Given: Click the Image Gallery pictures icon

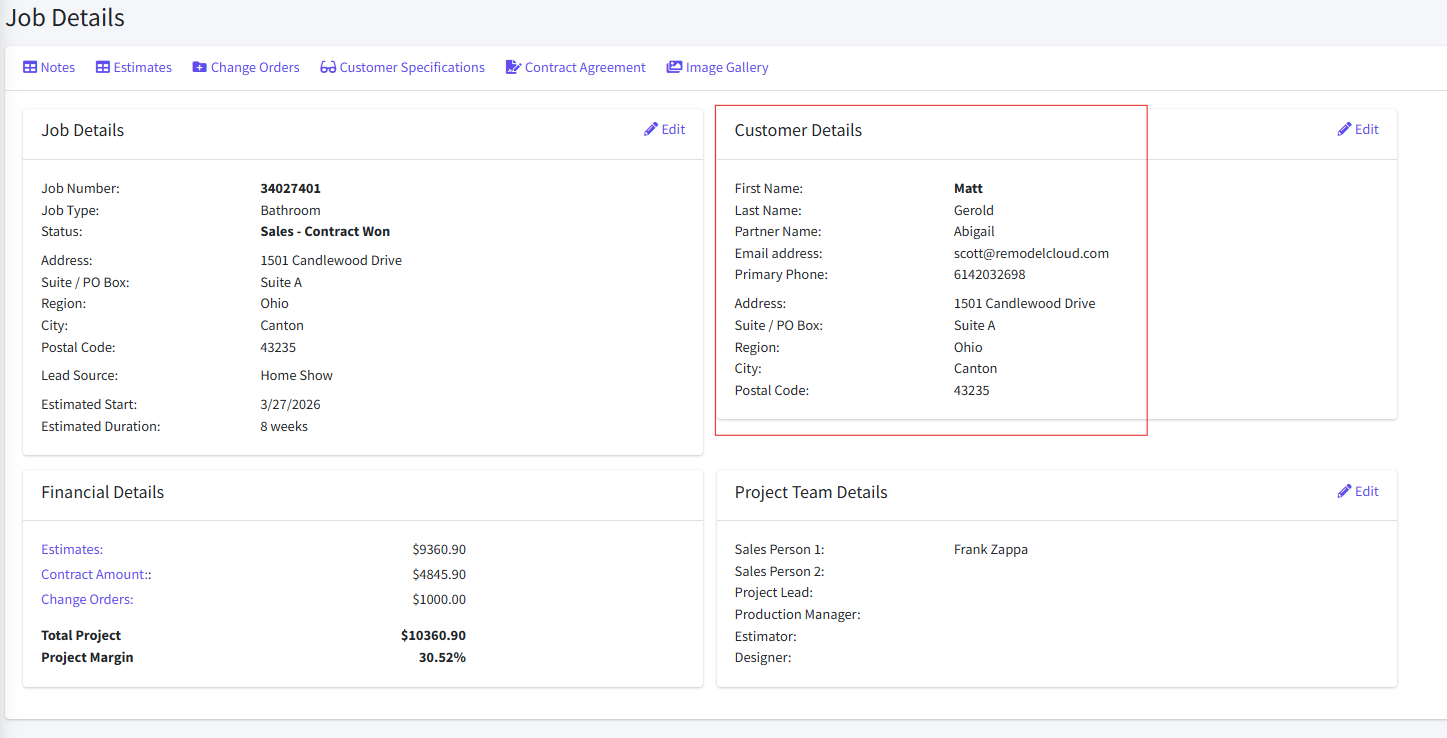Looking at the screenshot, I should click(675, 68).
